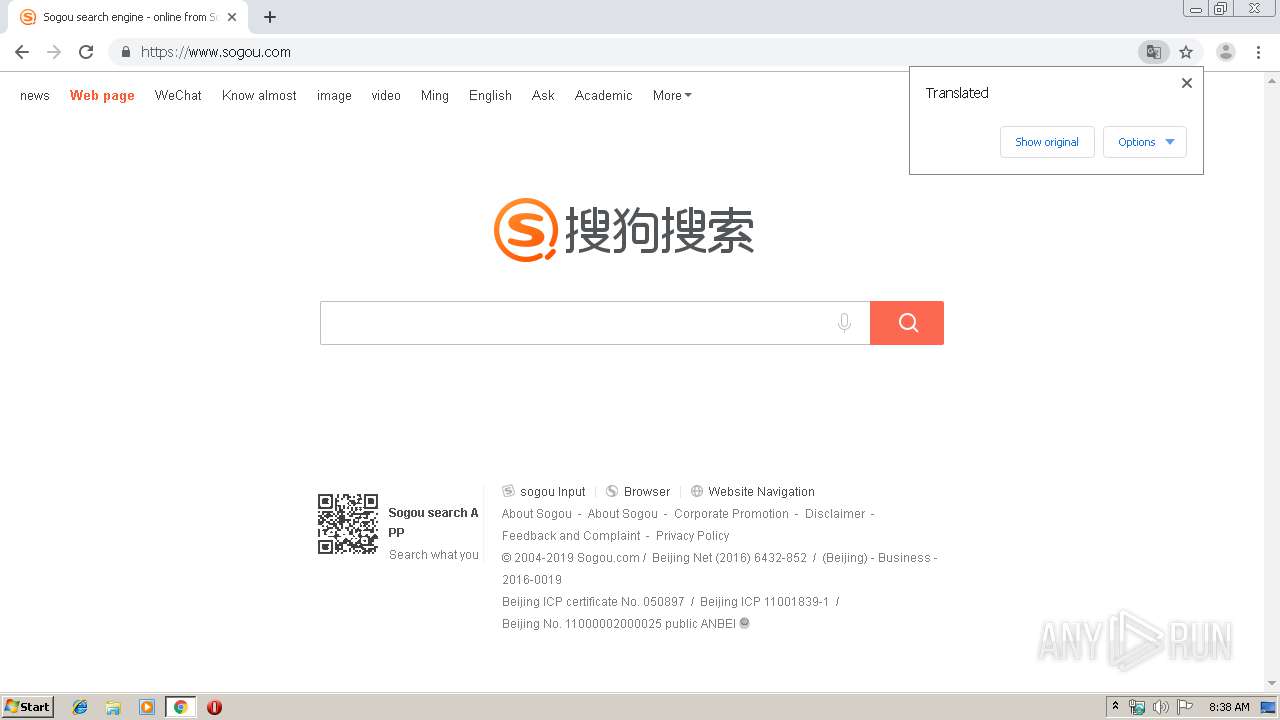Open the Privacy Policy link
Viewport: 1280px width, 720px height.
tap(693, 536)
